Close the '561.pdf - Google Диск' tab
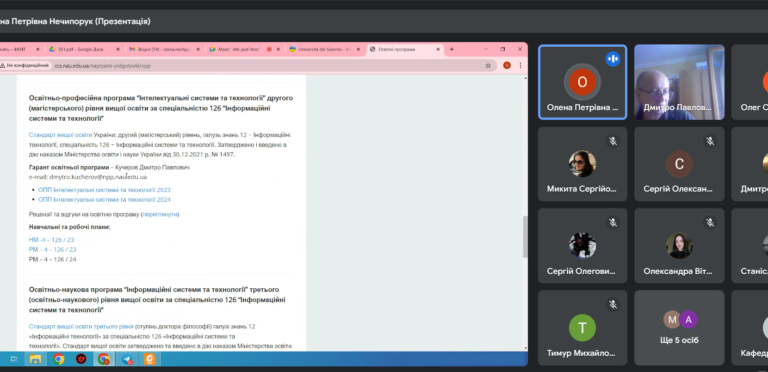This screenshot has width=768, height=372. pos(118,49)
